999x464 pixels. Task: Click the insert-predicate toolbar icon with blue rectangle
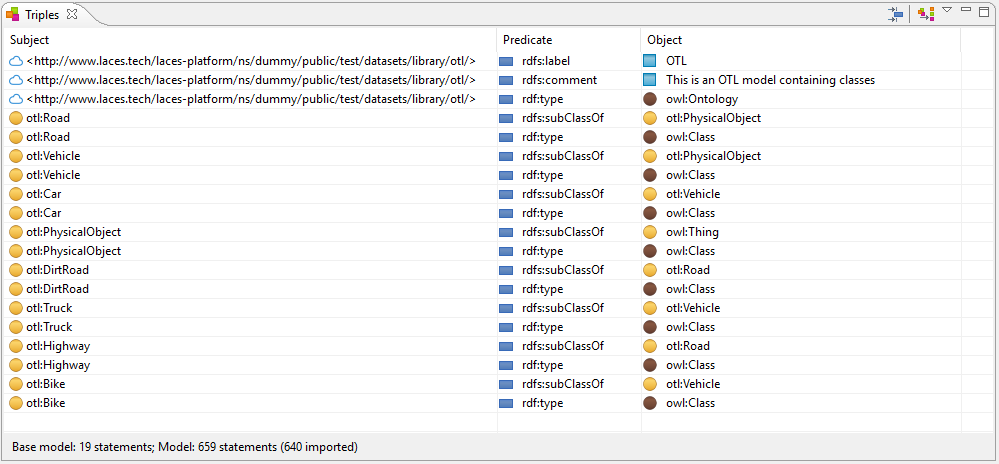click(896, 14)
